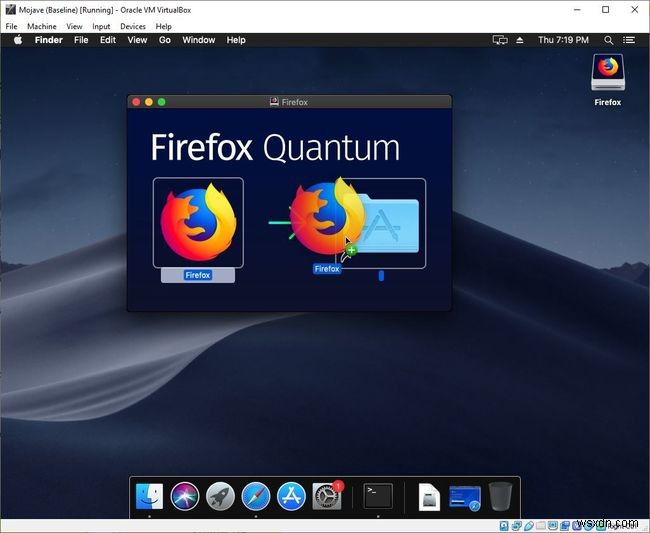Open VirtualBox Devices menu
This screenshot has width=650, height=533.
[x=133, y=27]
